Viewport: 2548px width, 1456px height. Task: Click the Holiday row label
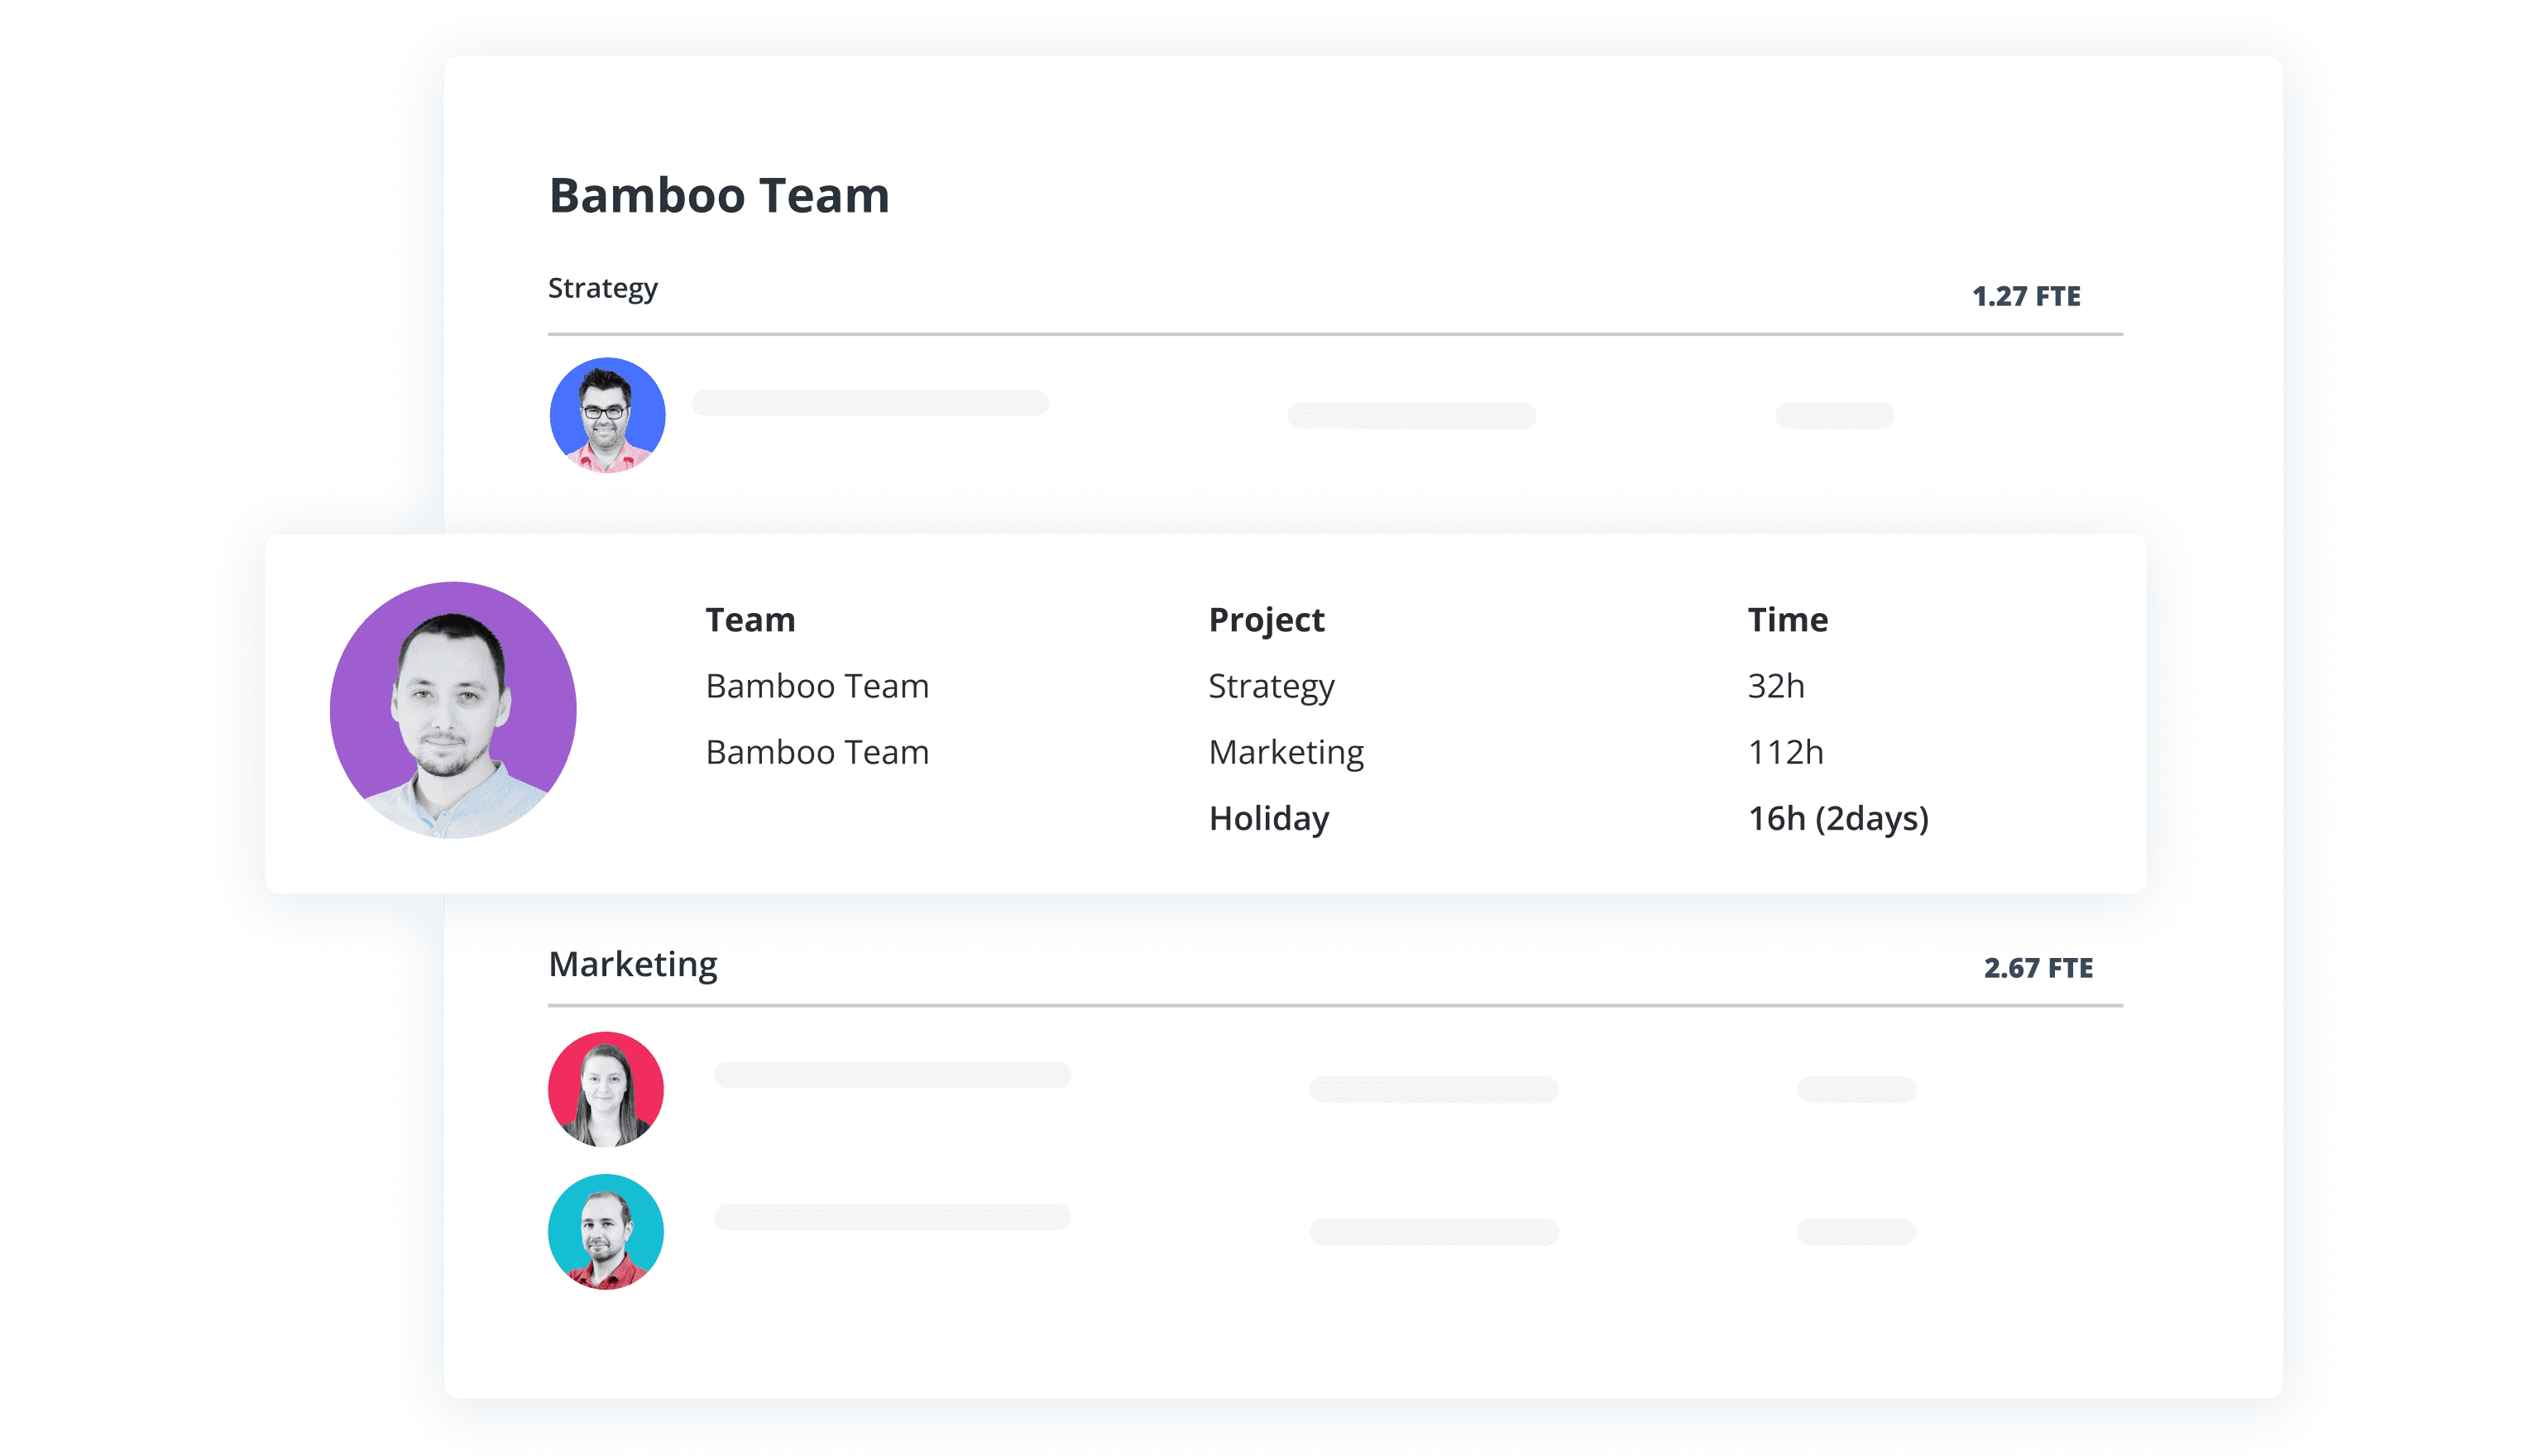tap(1269, 819)
